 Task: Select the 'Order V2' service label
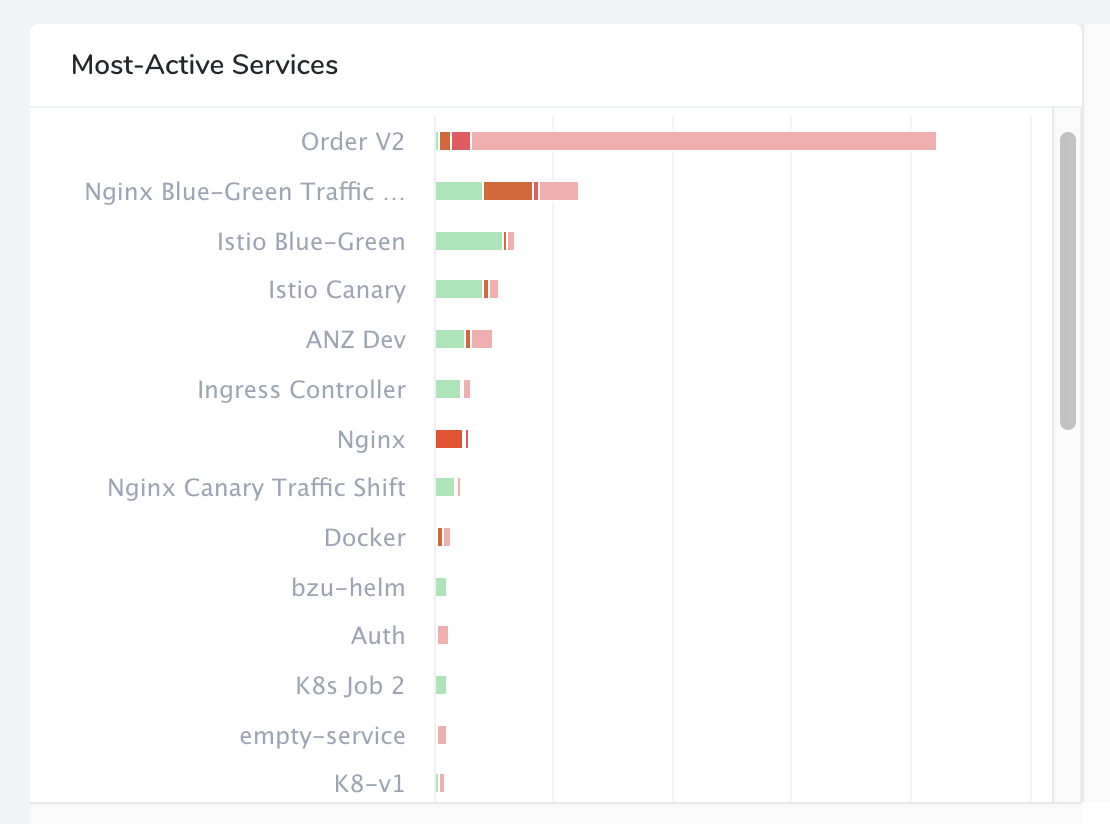click(x=353, y=142)
